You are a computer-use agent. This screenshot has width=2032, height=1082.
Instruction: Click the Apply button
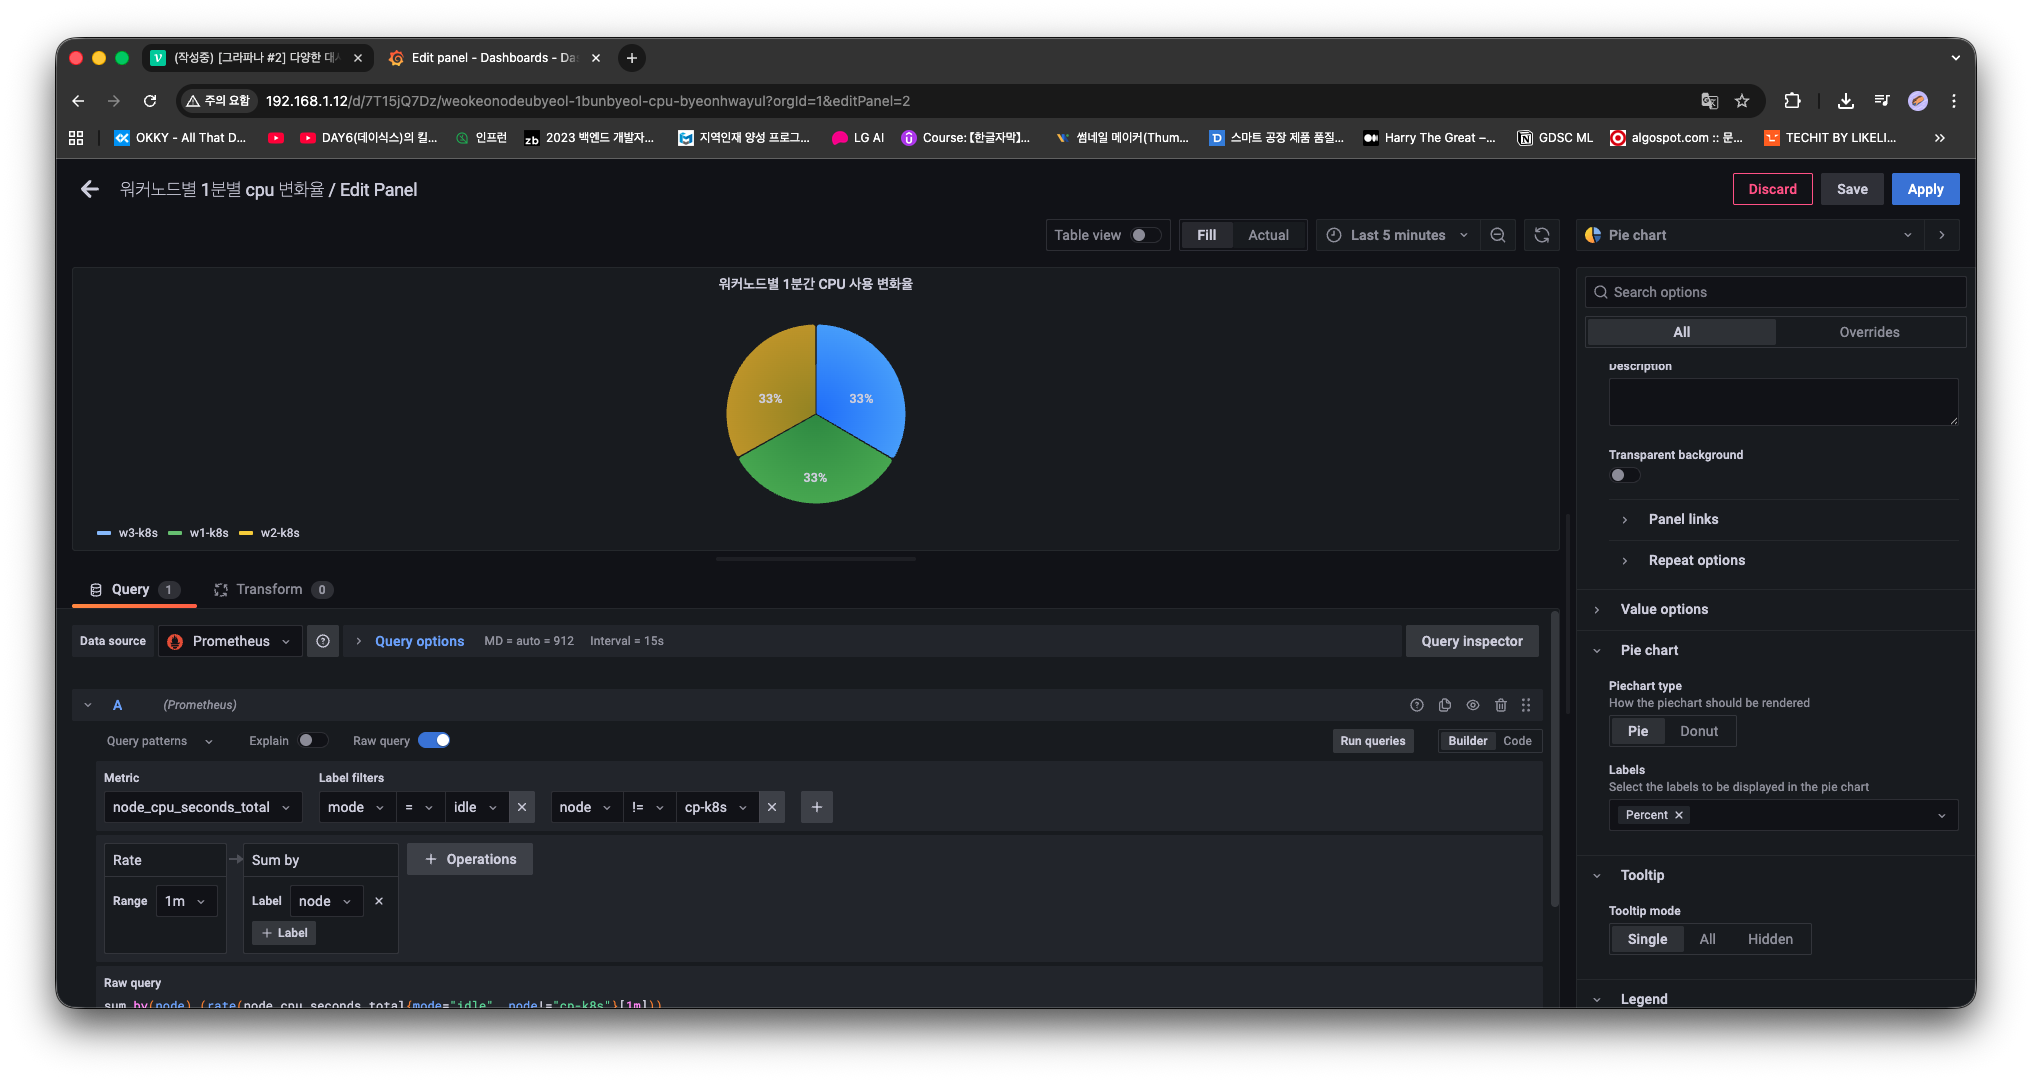click(x=1925, y=189)
